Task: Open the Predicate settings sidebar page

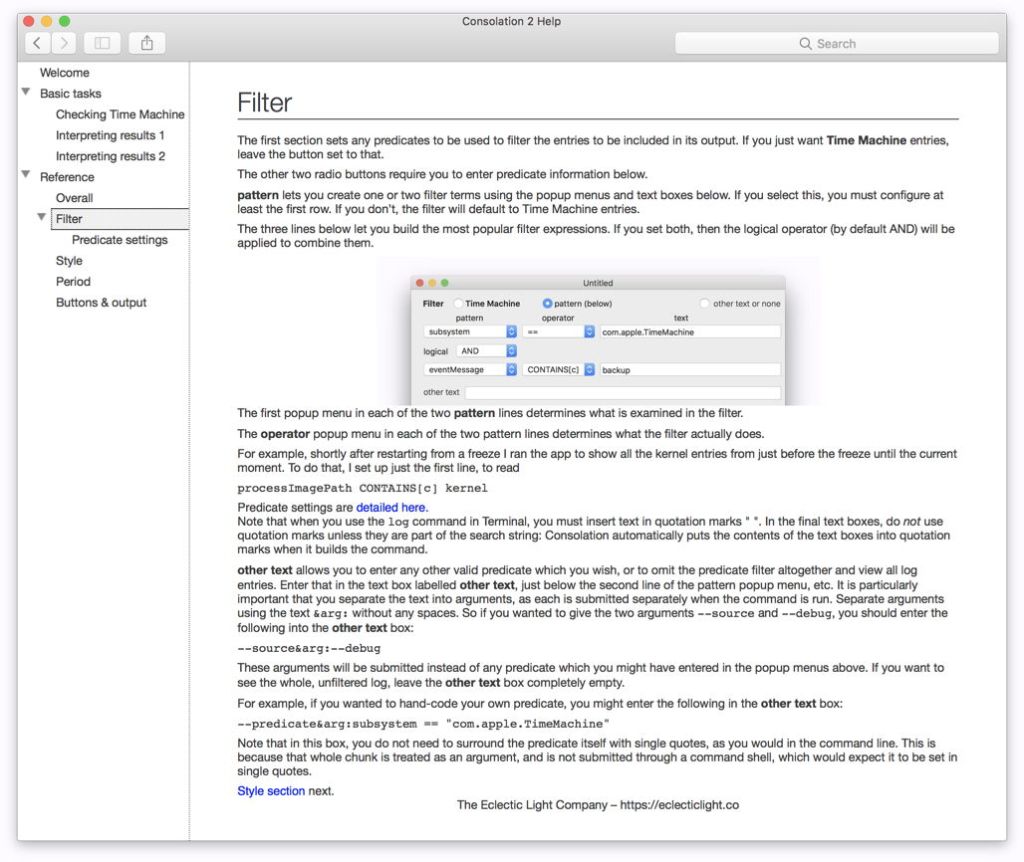Action: [x=119, y=240]
